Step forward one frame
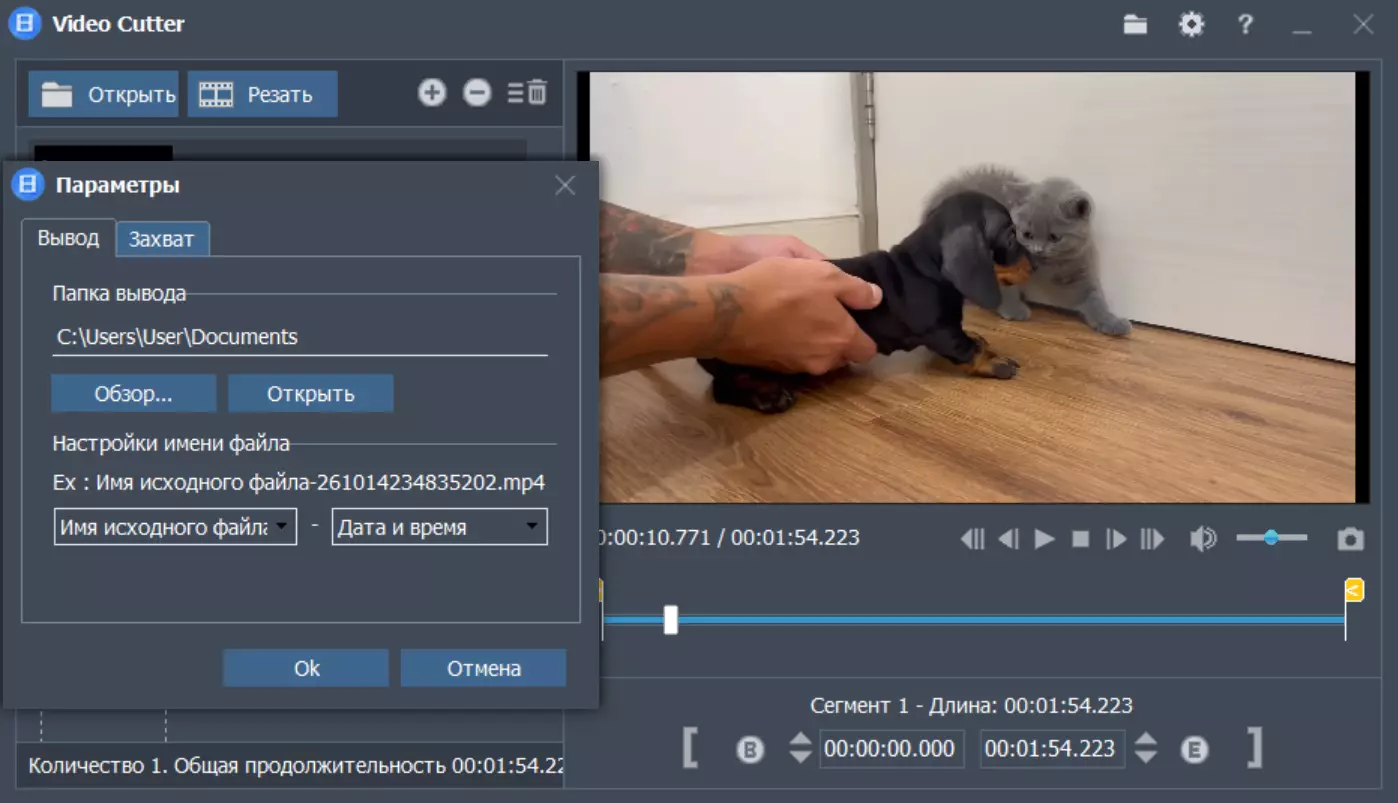 [x=1116, y=539]
